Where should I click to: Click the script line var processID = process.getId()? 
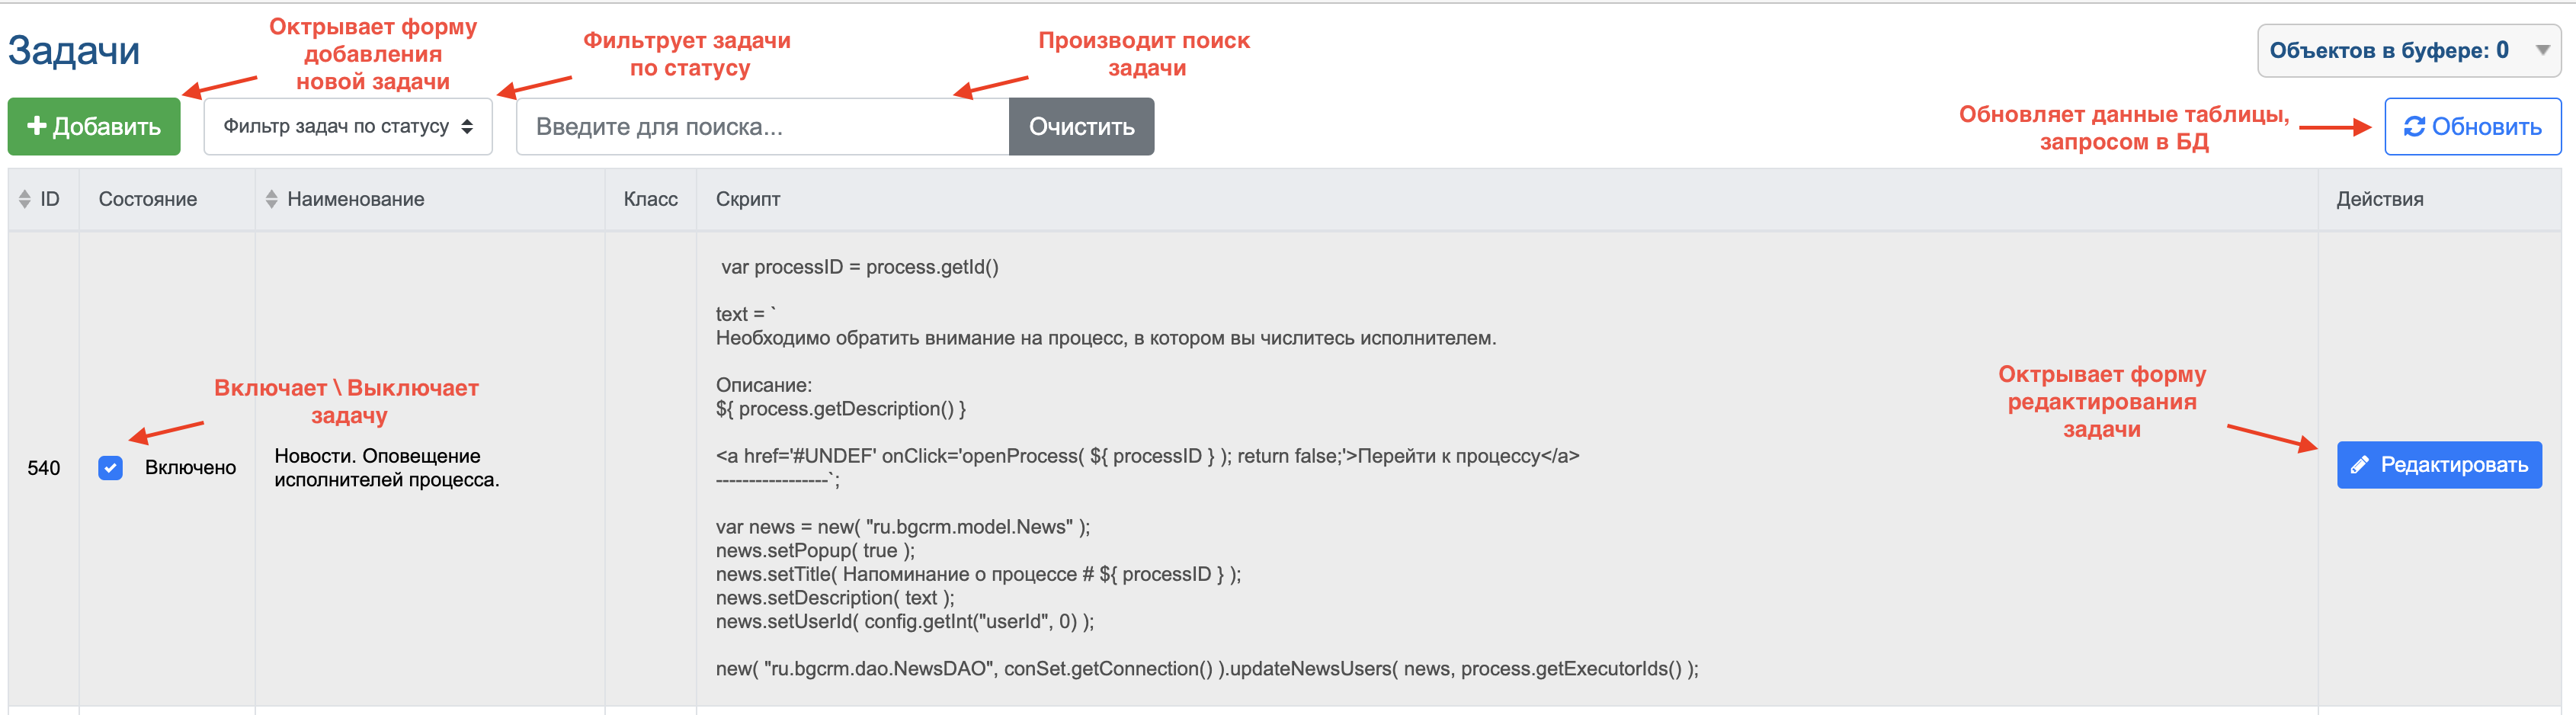click(860, 267)
